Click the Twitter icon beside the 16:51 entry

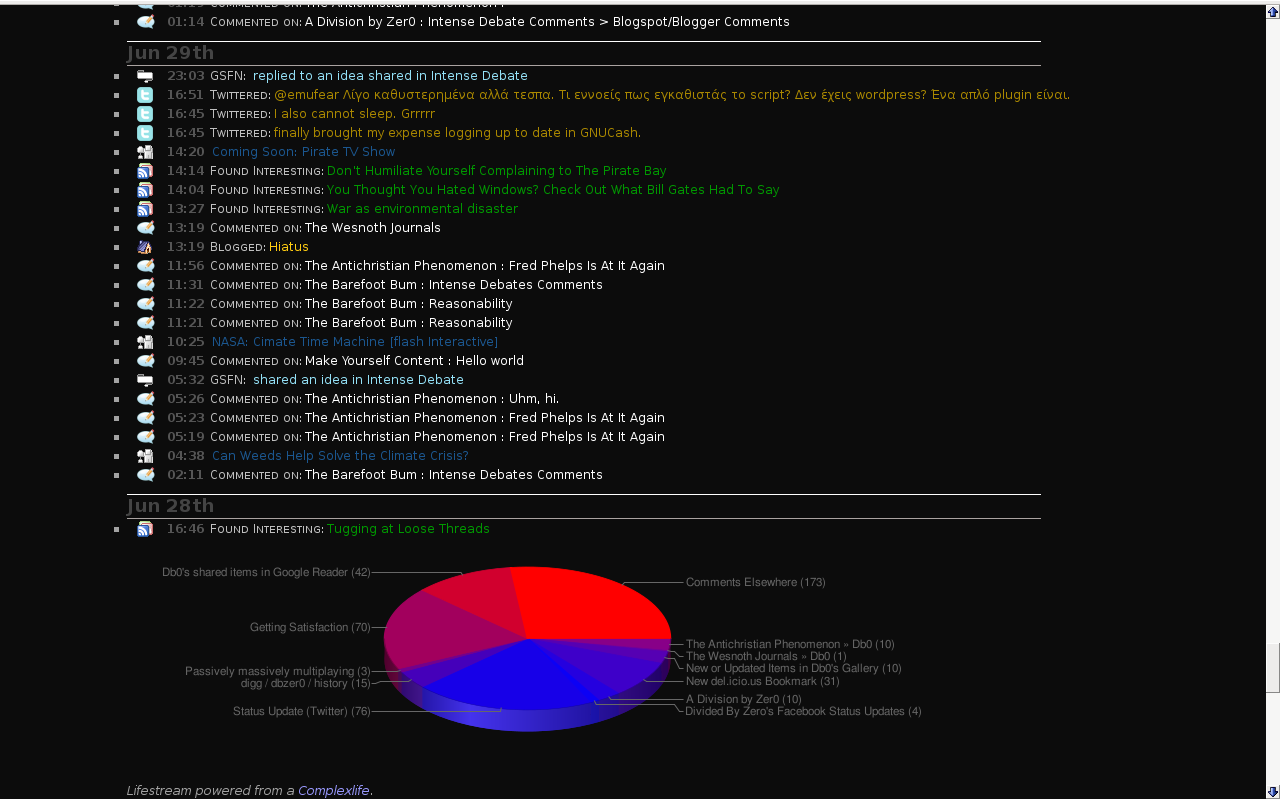(145, 95)
